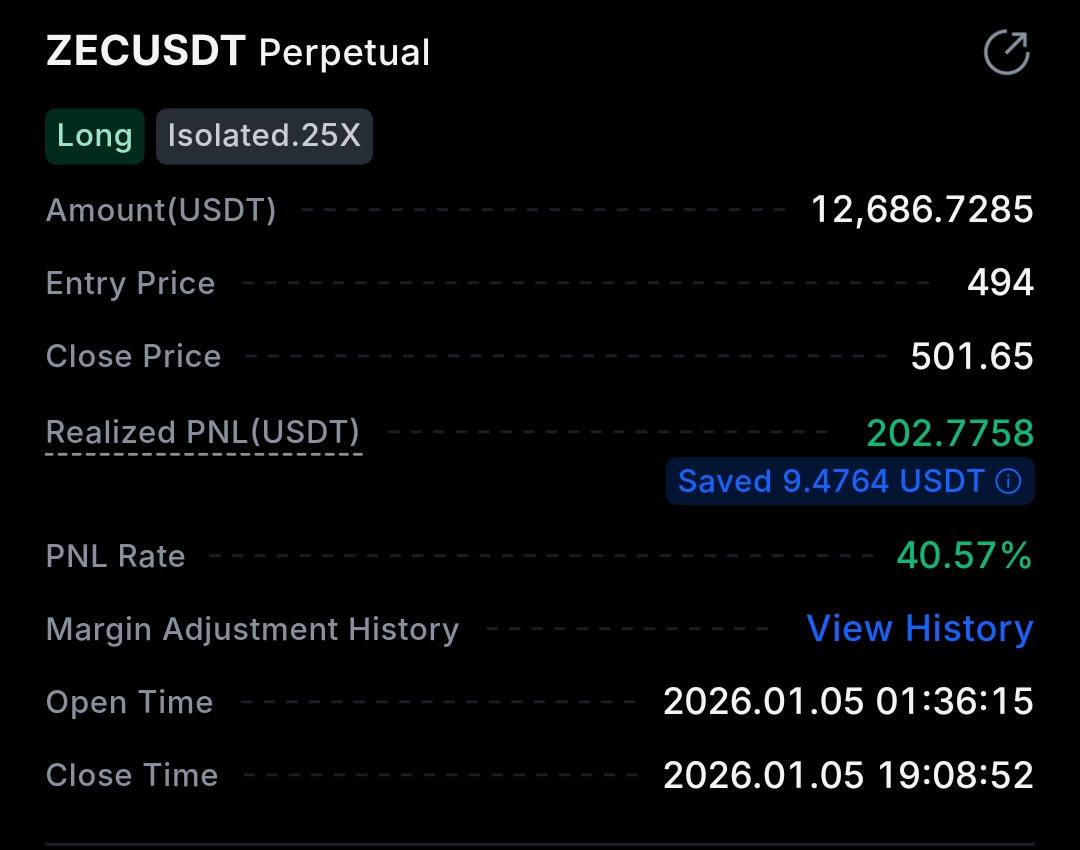This screenshot has height=850, width=1080.
Task: Tap the green PNL Rate percentage
Action: (x=961, y=556)
